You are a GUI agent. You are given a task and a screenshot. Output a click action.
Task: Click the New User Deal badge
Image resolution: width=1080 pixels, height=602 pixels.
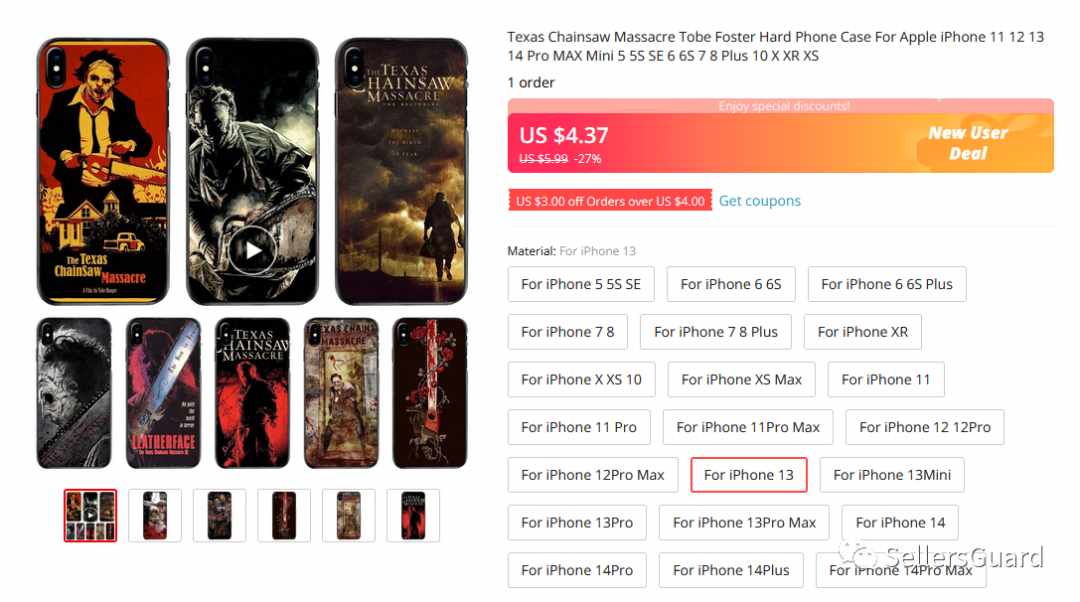point(968,143)
